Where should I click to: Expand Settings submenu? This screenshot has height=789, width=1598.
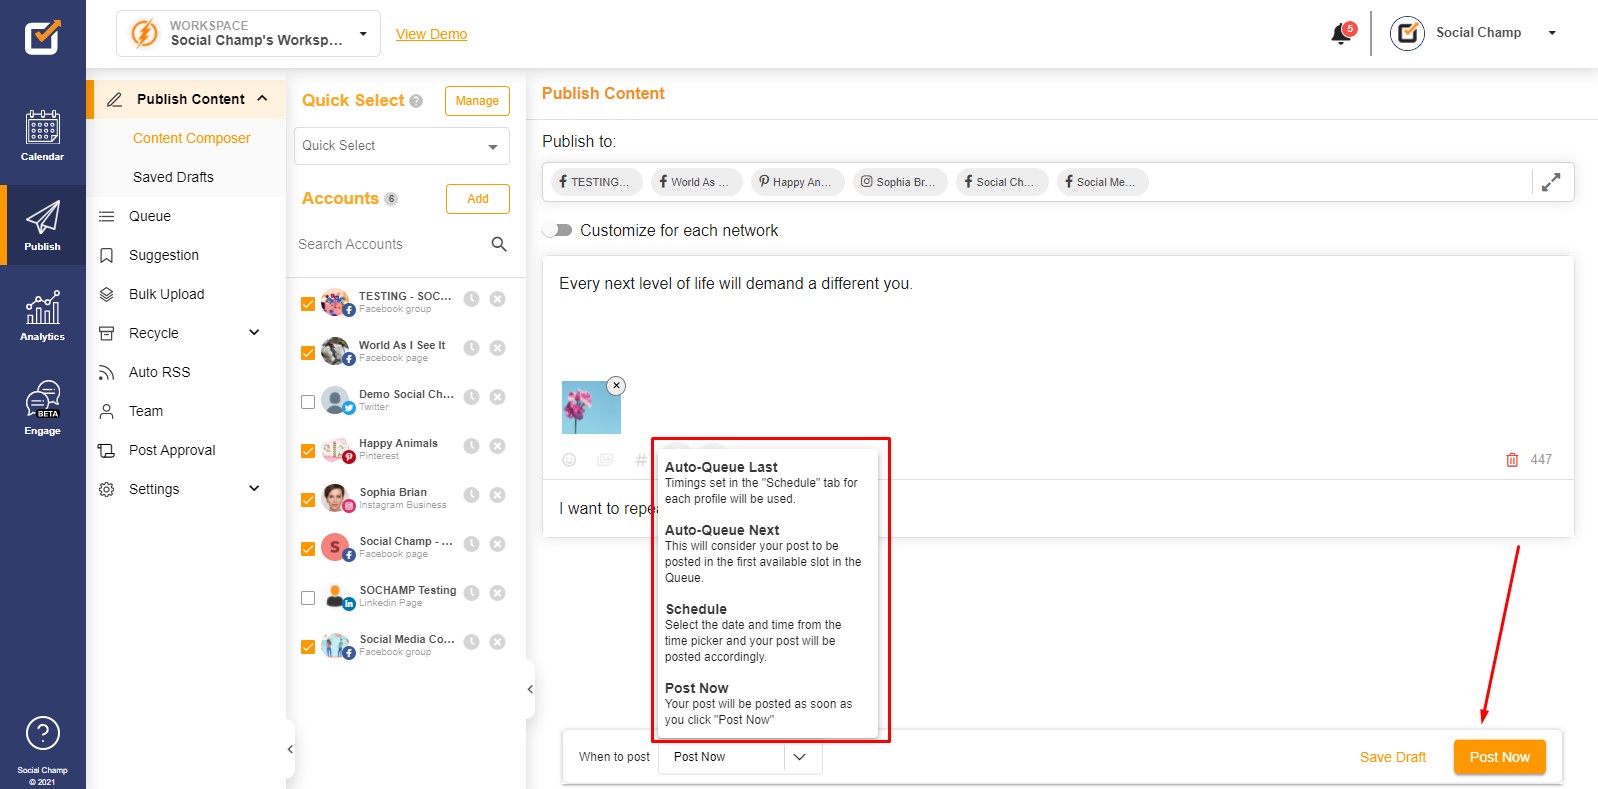tap(254, 488)
